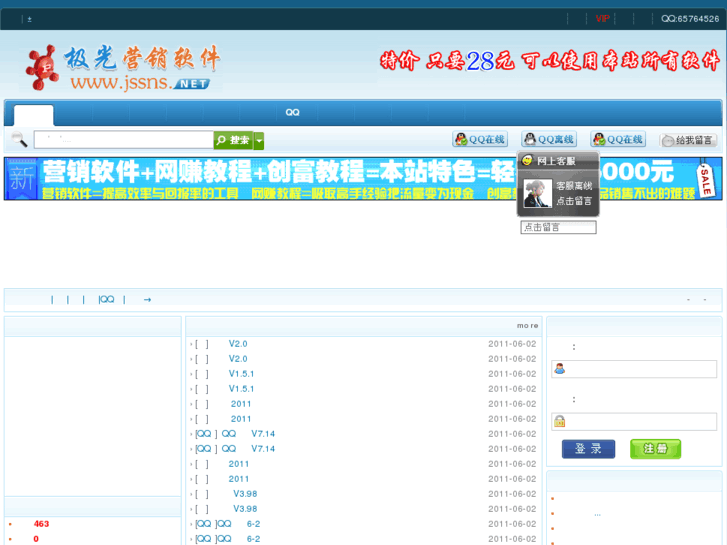Open the red VIP link in top bar
727x545 pixels.
coord(602,19)
